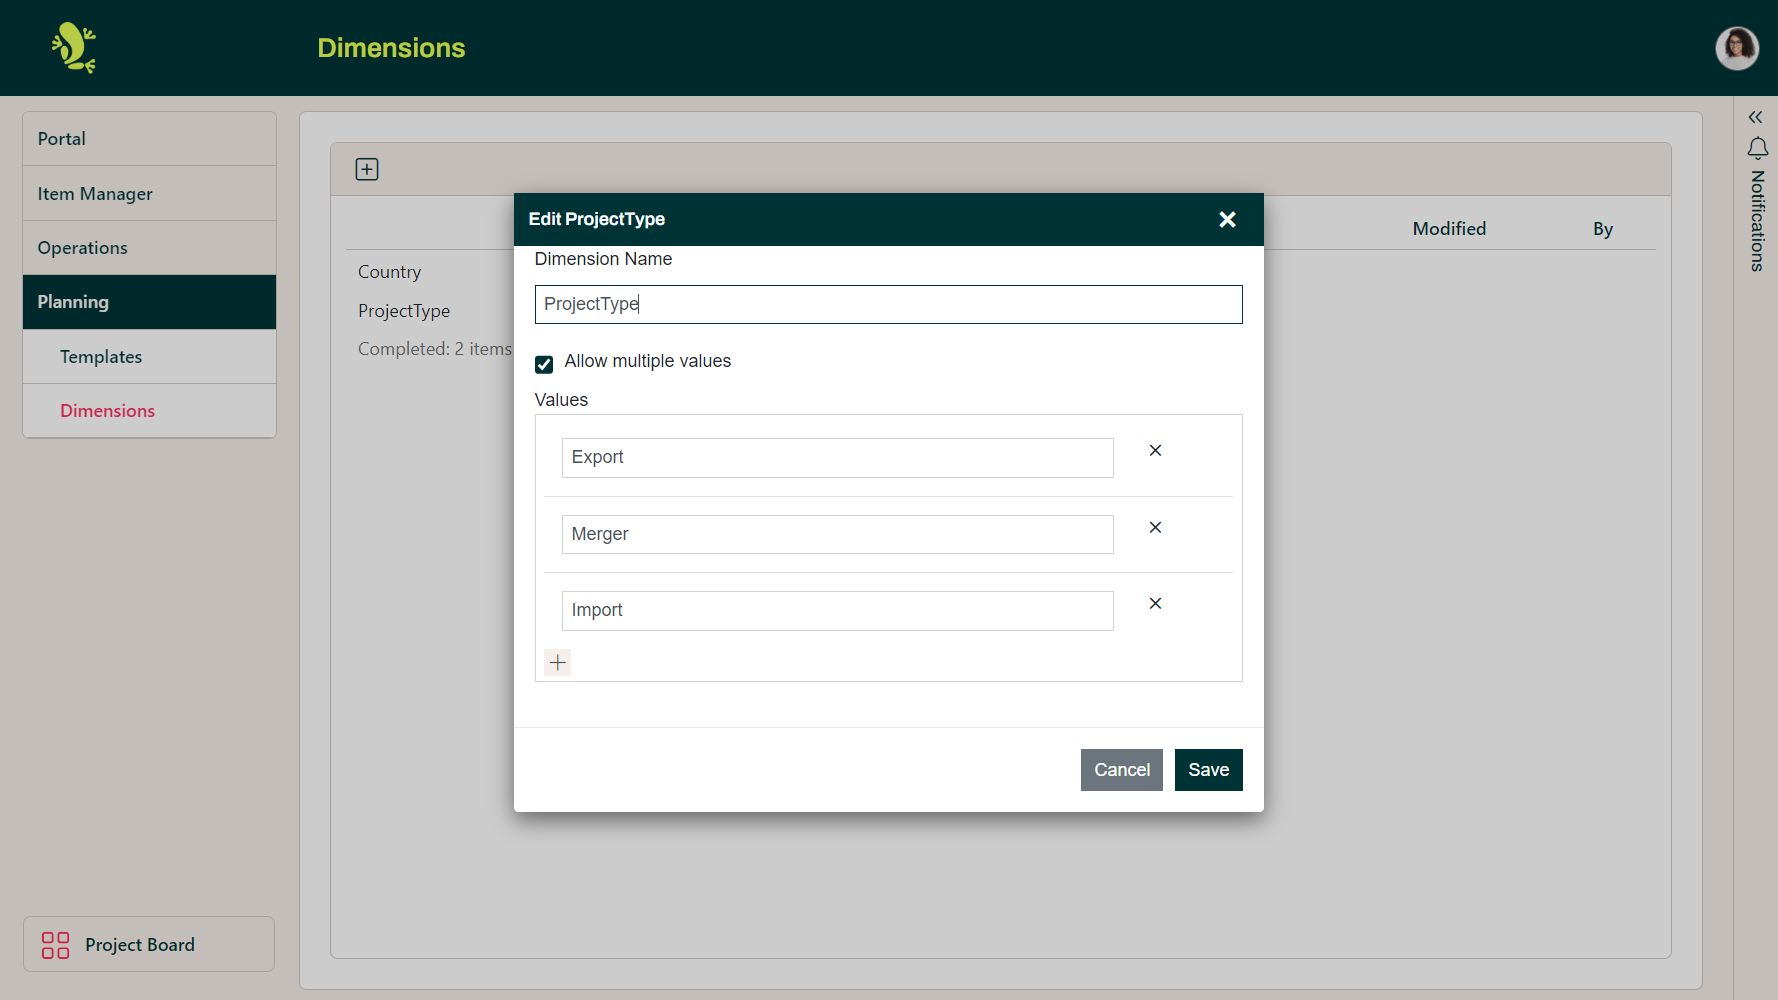1778x1000 pixels.
Task: Click the Dimension Name text field
Action: (x=888, y=305)
